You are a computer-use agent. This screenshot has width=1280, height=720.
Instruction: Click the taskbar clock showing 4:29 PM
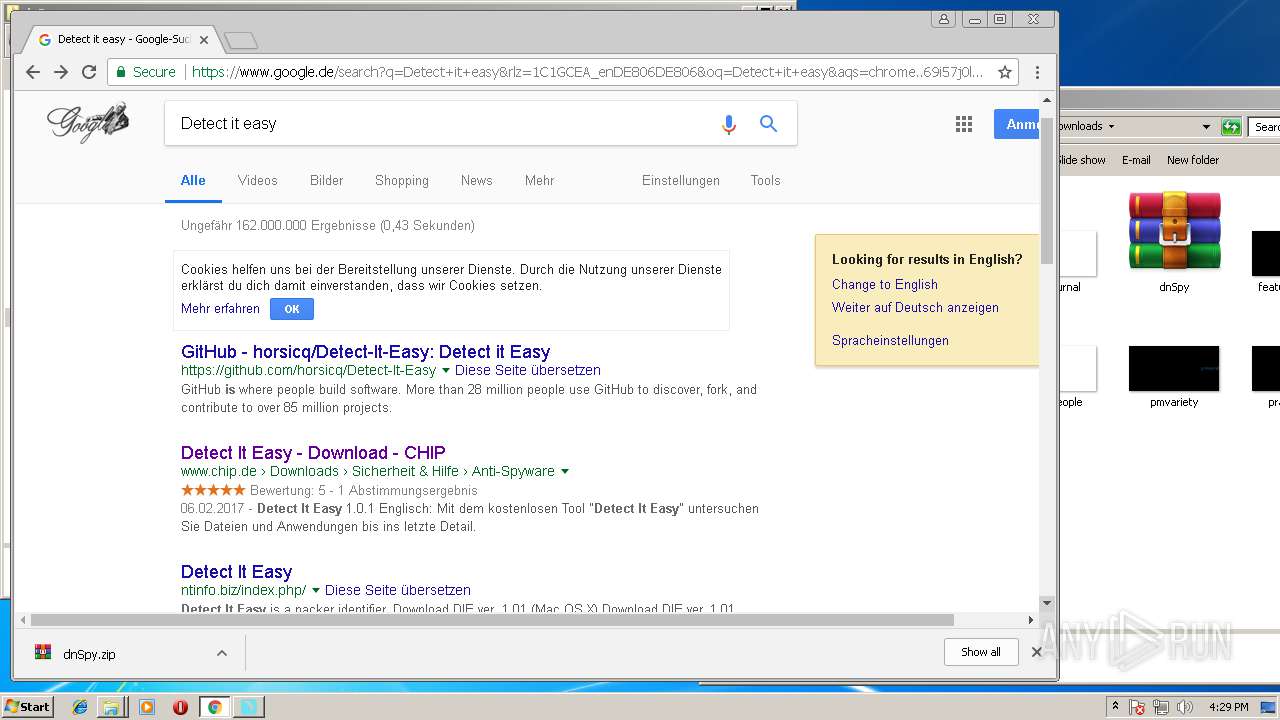tap(1228, 707)
